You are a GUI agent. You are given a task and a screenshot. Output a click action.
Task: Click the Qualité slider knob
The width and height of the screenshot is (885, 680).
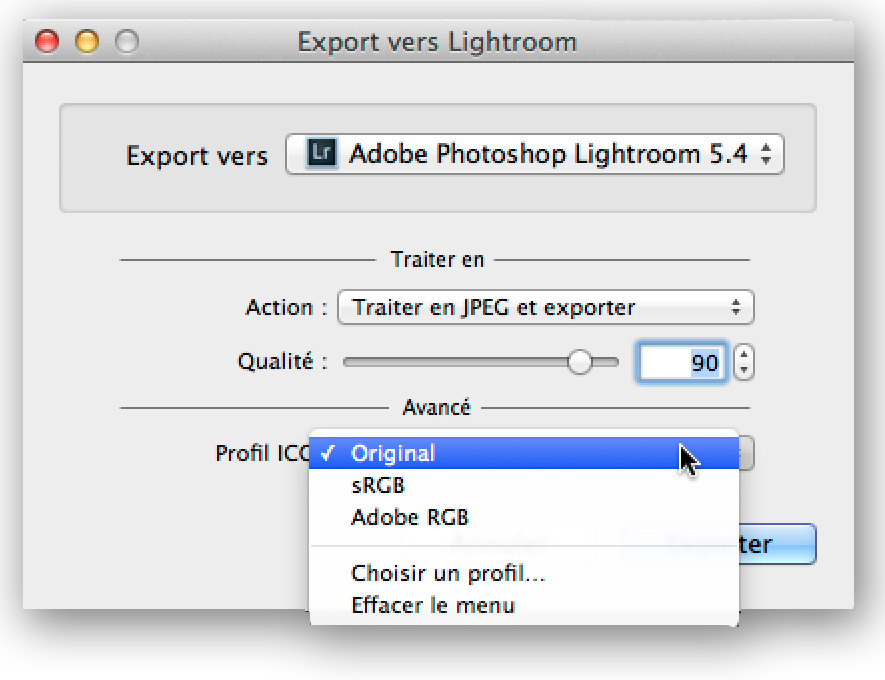579,362
